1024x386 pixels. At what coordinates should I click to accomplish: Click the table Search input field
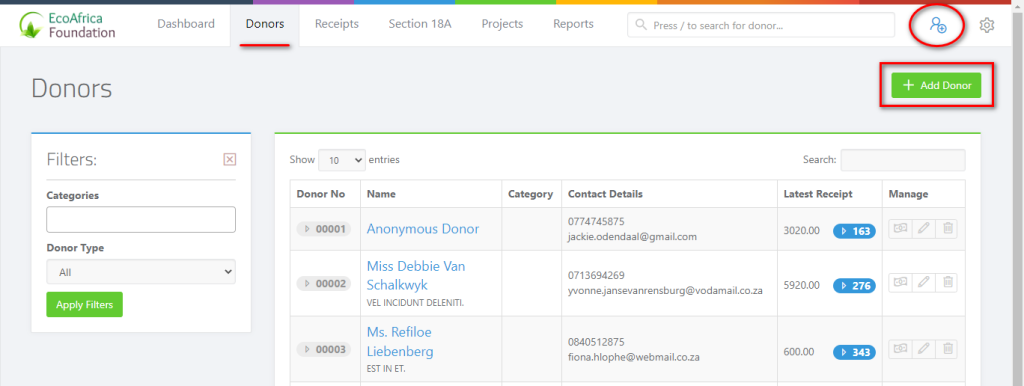click(x=903, y=160)
